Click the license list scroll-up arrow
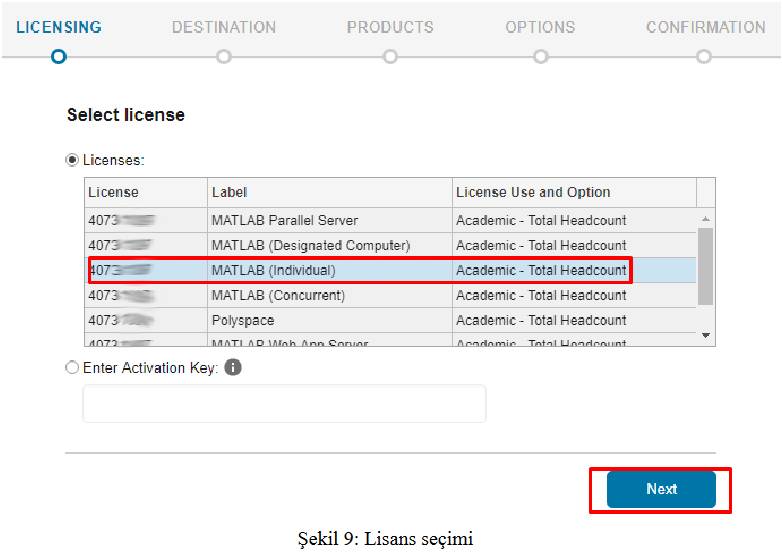Viewport: 782px width, 558px height. (x=706, y=219)
